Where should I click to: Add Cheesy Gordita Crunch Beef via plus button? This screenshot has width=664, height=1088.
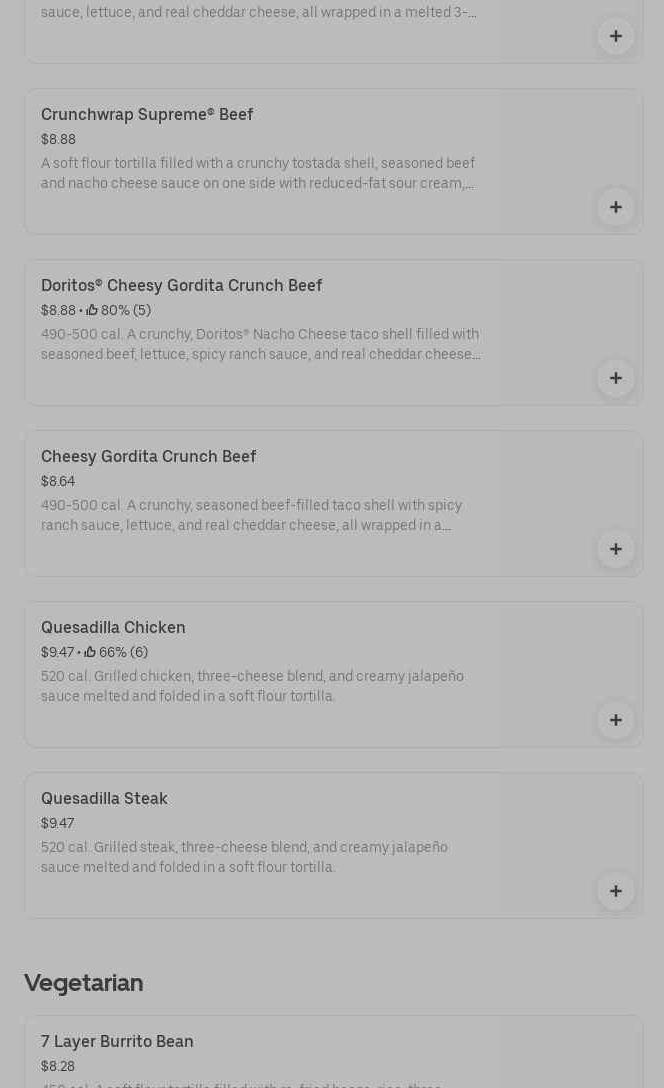point(615,549)
